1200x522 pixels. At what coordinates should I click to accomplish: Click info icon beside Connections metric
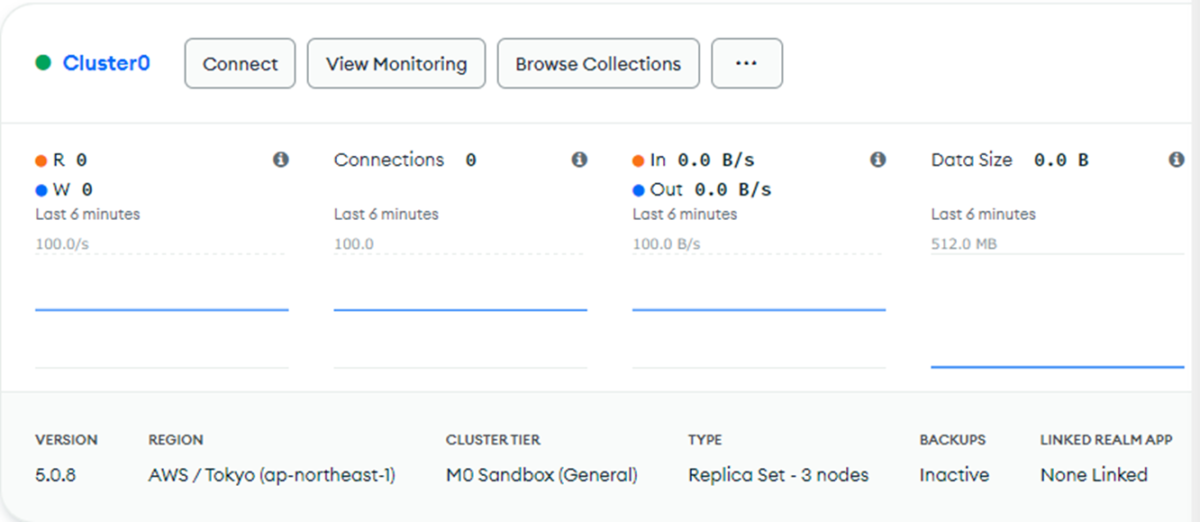(x=579, y=160)
